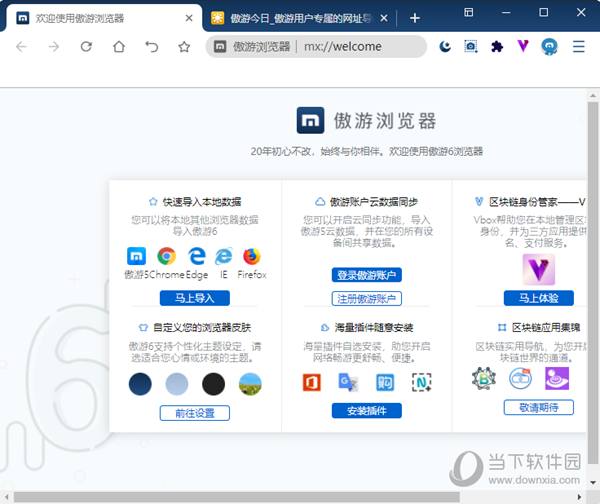Click the round blue wallet app icon
Viewport: 600px width, 504px height.
pyautogui.click(x=520, y=378)
